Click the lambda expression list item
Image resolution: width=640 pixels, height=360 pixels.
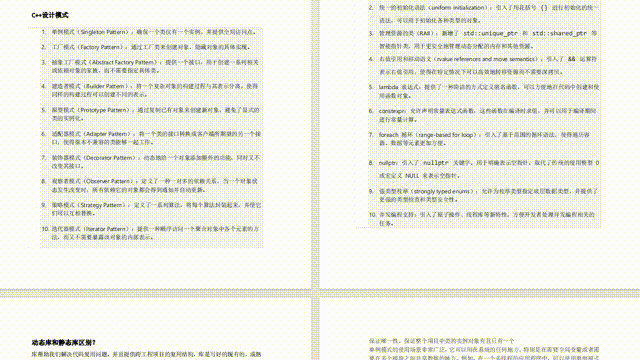(x=484, y=91)
